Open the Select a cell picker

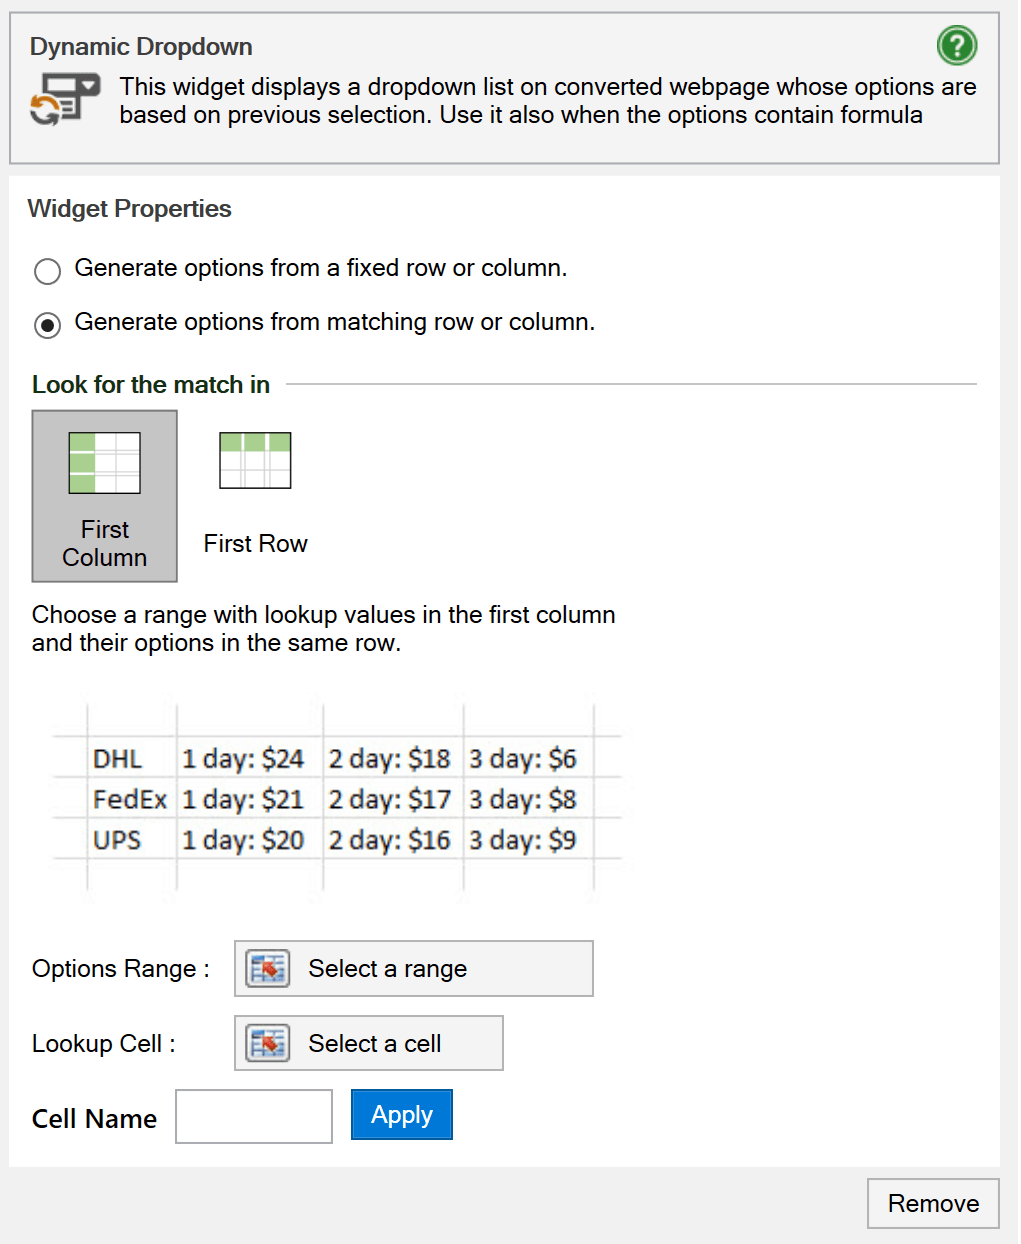tap(368, 1042)
